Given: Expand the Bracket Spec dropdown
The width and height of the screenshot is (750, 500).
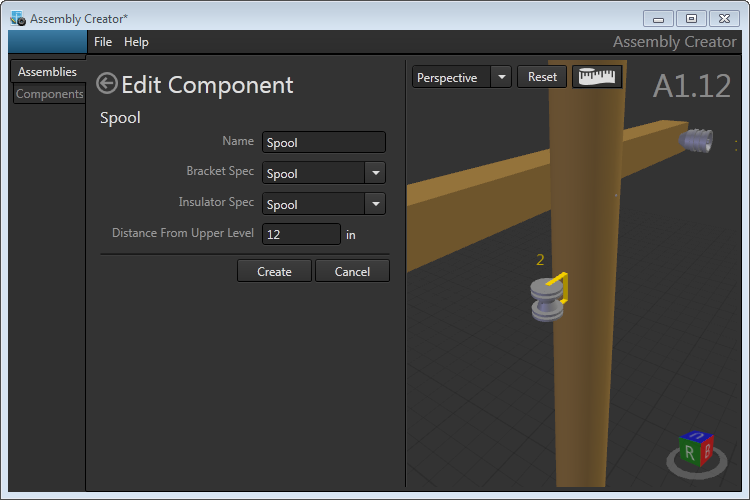Looking at the screenshot, I should (375, 173).
